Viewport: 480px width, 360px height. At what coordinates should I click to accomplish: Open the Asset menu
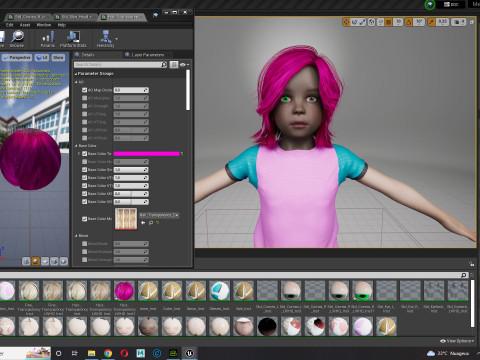(25, 25)
